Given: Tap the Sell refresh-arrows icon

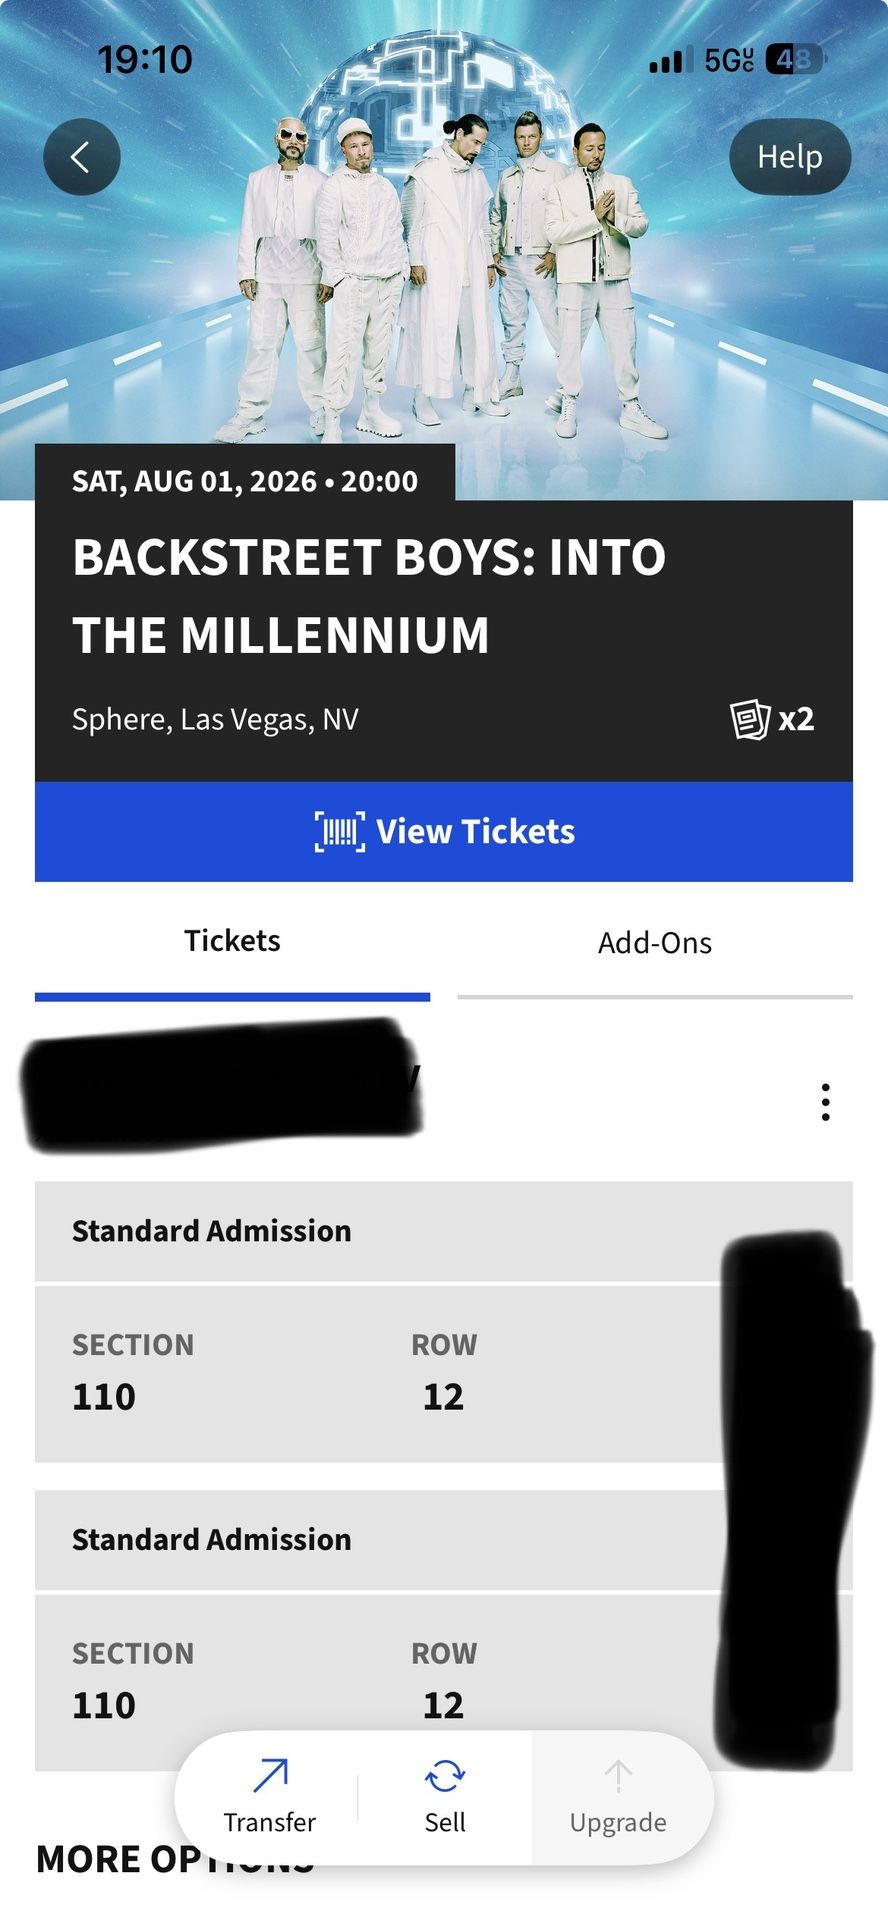Looking at the screenshot, I should click(x=445, y=1776).
